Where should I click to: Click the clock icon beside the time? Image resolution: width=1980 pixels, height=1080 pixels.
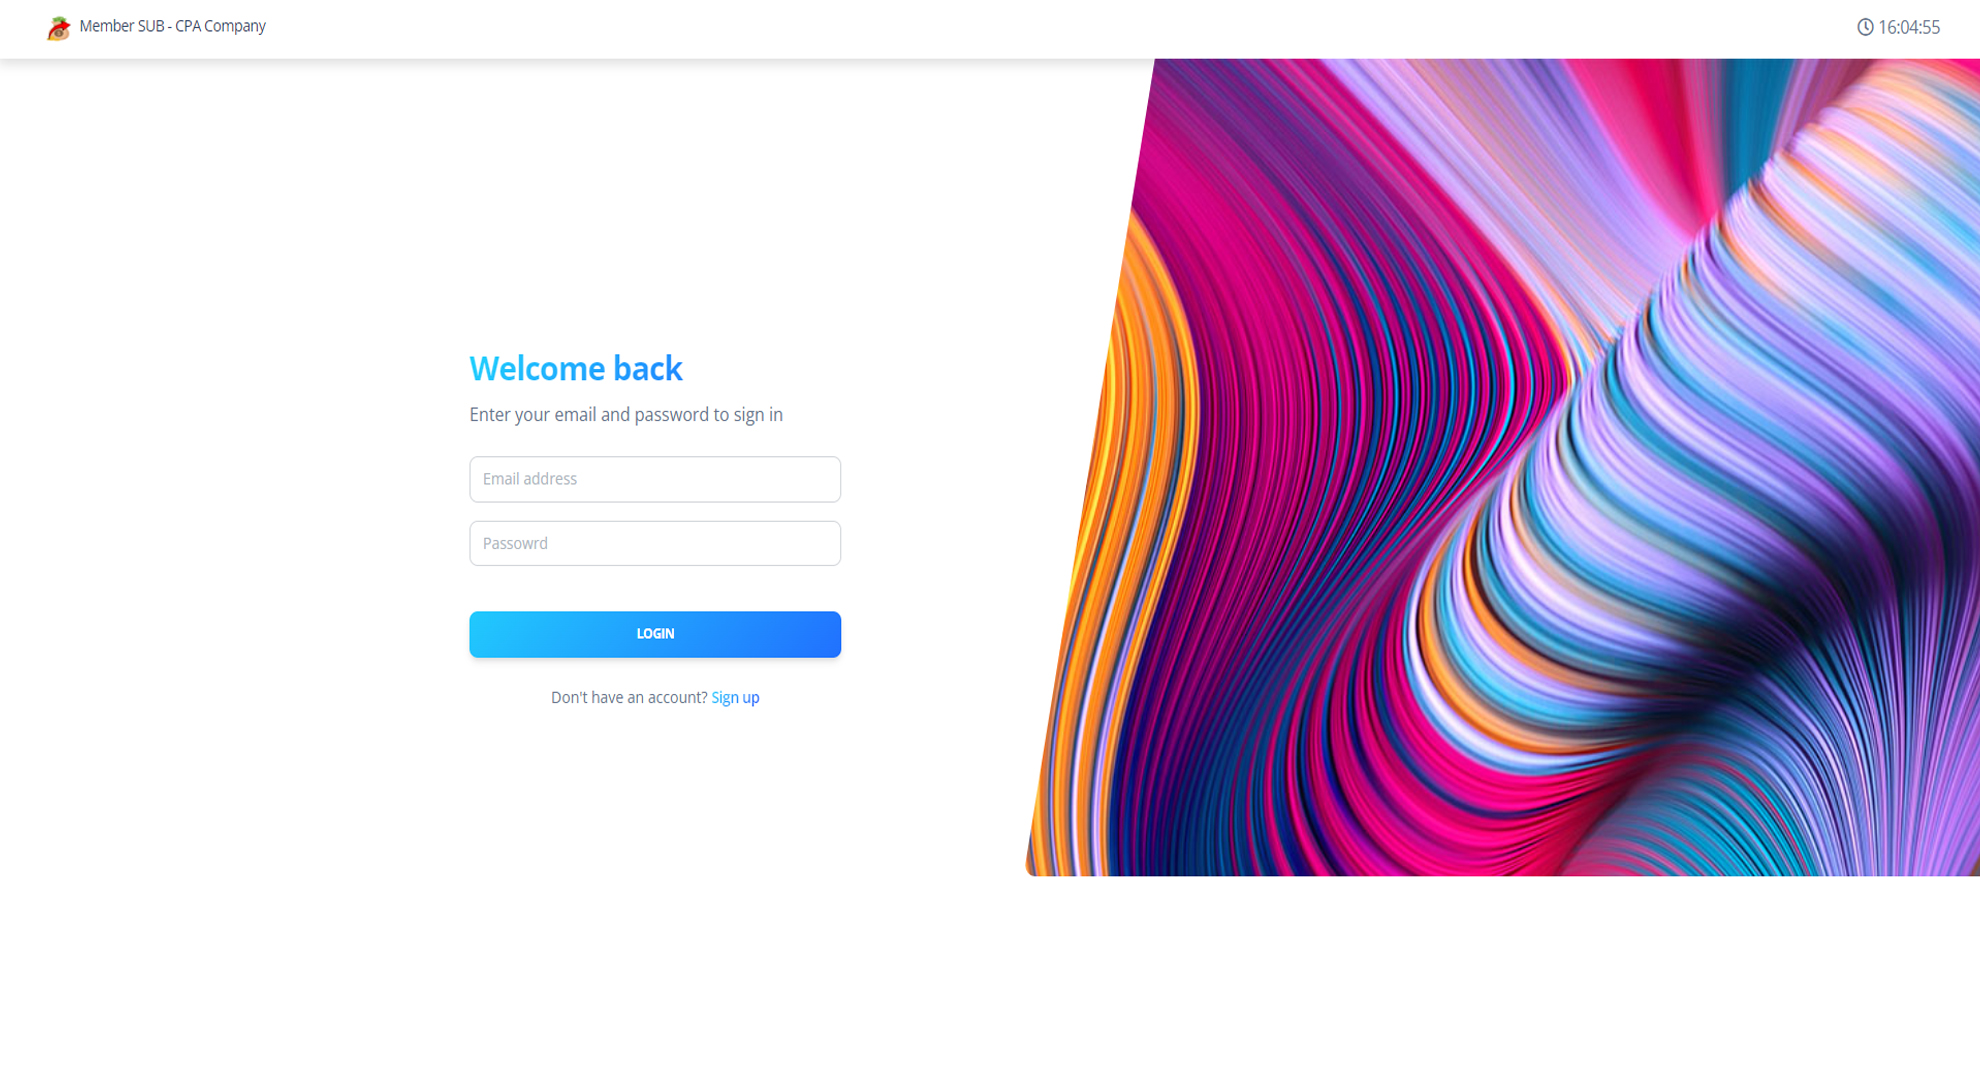(x=1865, y=27)
